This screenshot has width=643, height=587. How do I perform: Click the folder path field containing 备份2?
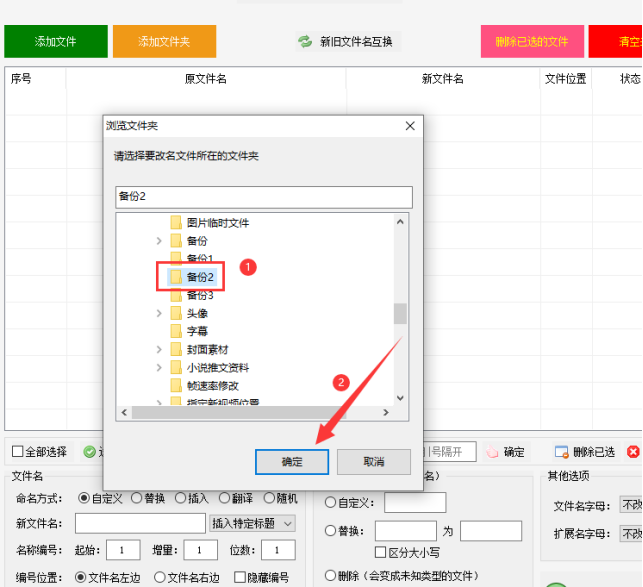[264, 197]
